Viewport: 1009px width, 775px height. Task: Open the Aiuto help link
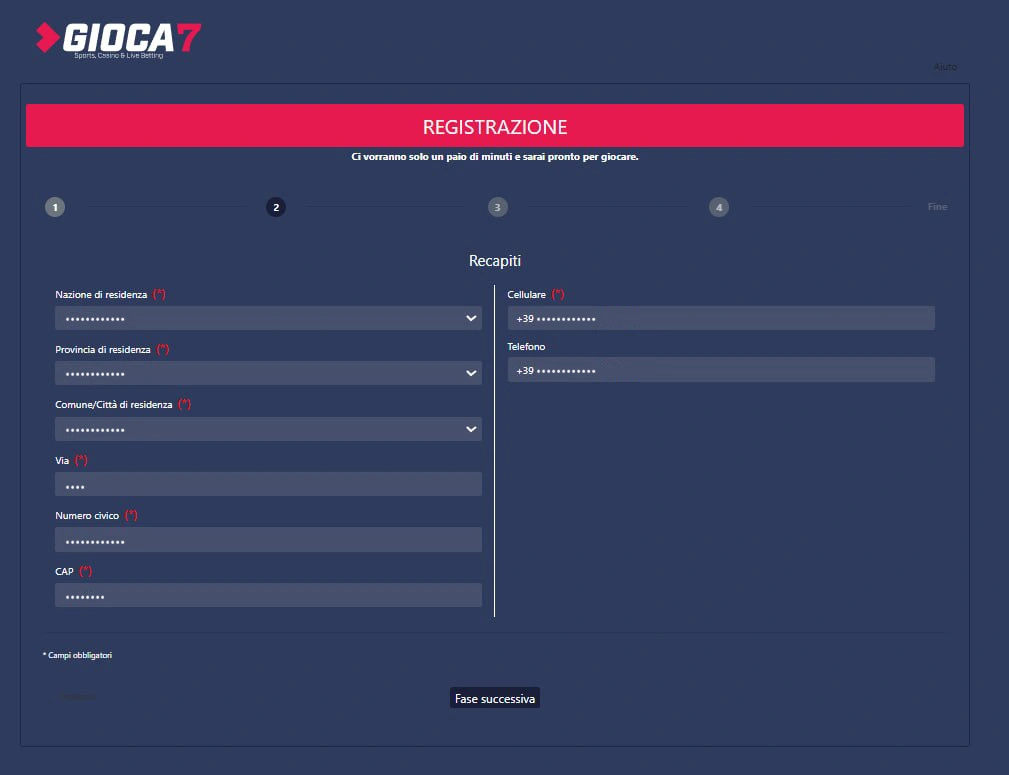(945, 67)
